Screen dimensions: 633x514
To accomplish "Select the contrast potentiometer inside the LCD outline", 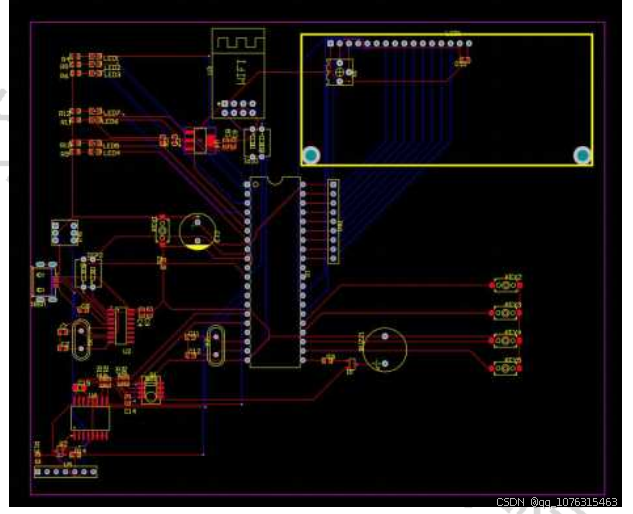I will pos(340,72).
